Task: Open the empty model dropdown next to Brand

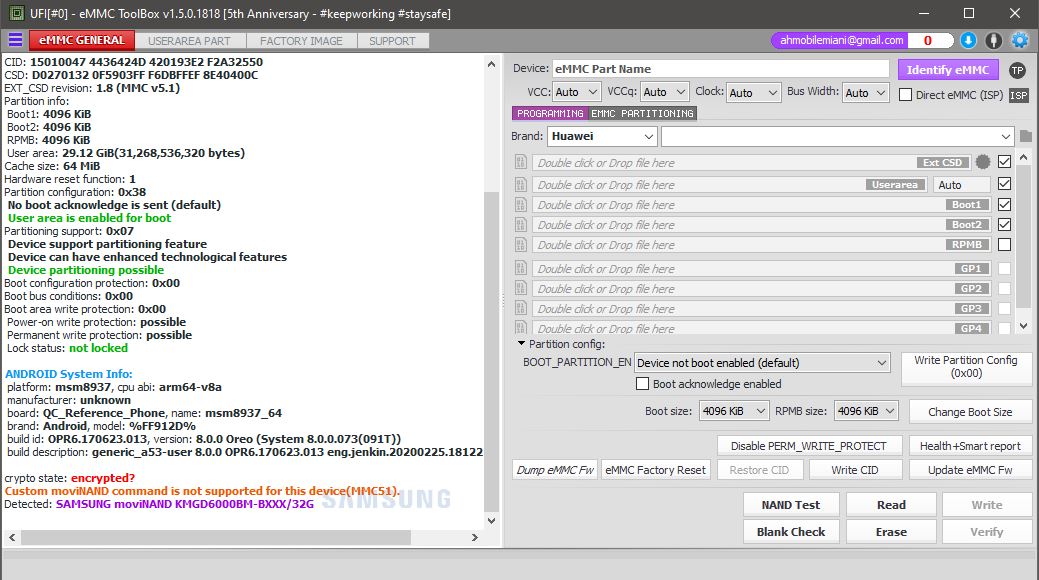Action: pyautogui.click(x=838, y=137)
